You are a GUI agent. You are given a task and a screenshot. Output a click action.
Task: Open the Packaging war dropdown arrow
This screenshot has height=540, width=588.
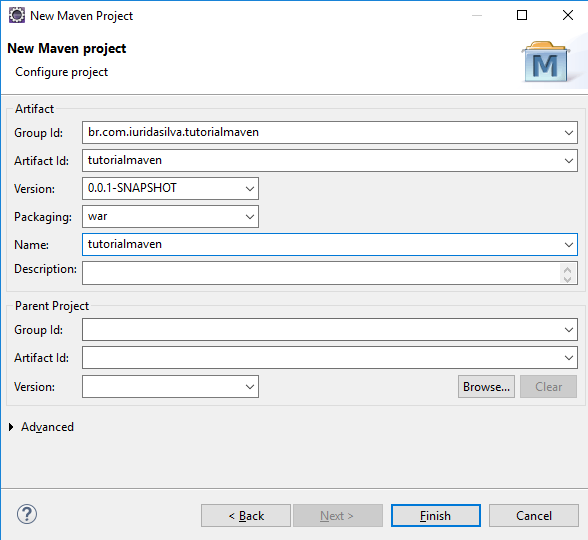pyautogui.click(x=250, y=216)
